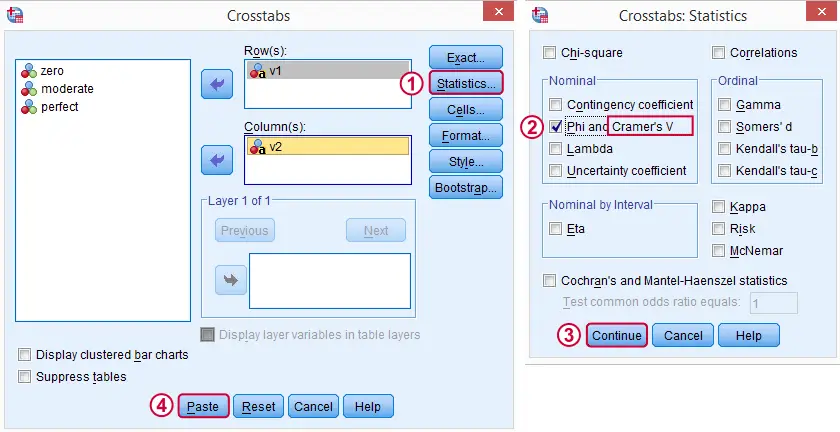Select the moderate variable in list
This screenshot has height=432, width=840.
click(x=67, y=89)
